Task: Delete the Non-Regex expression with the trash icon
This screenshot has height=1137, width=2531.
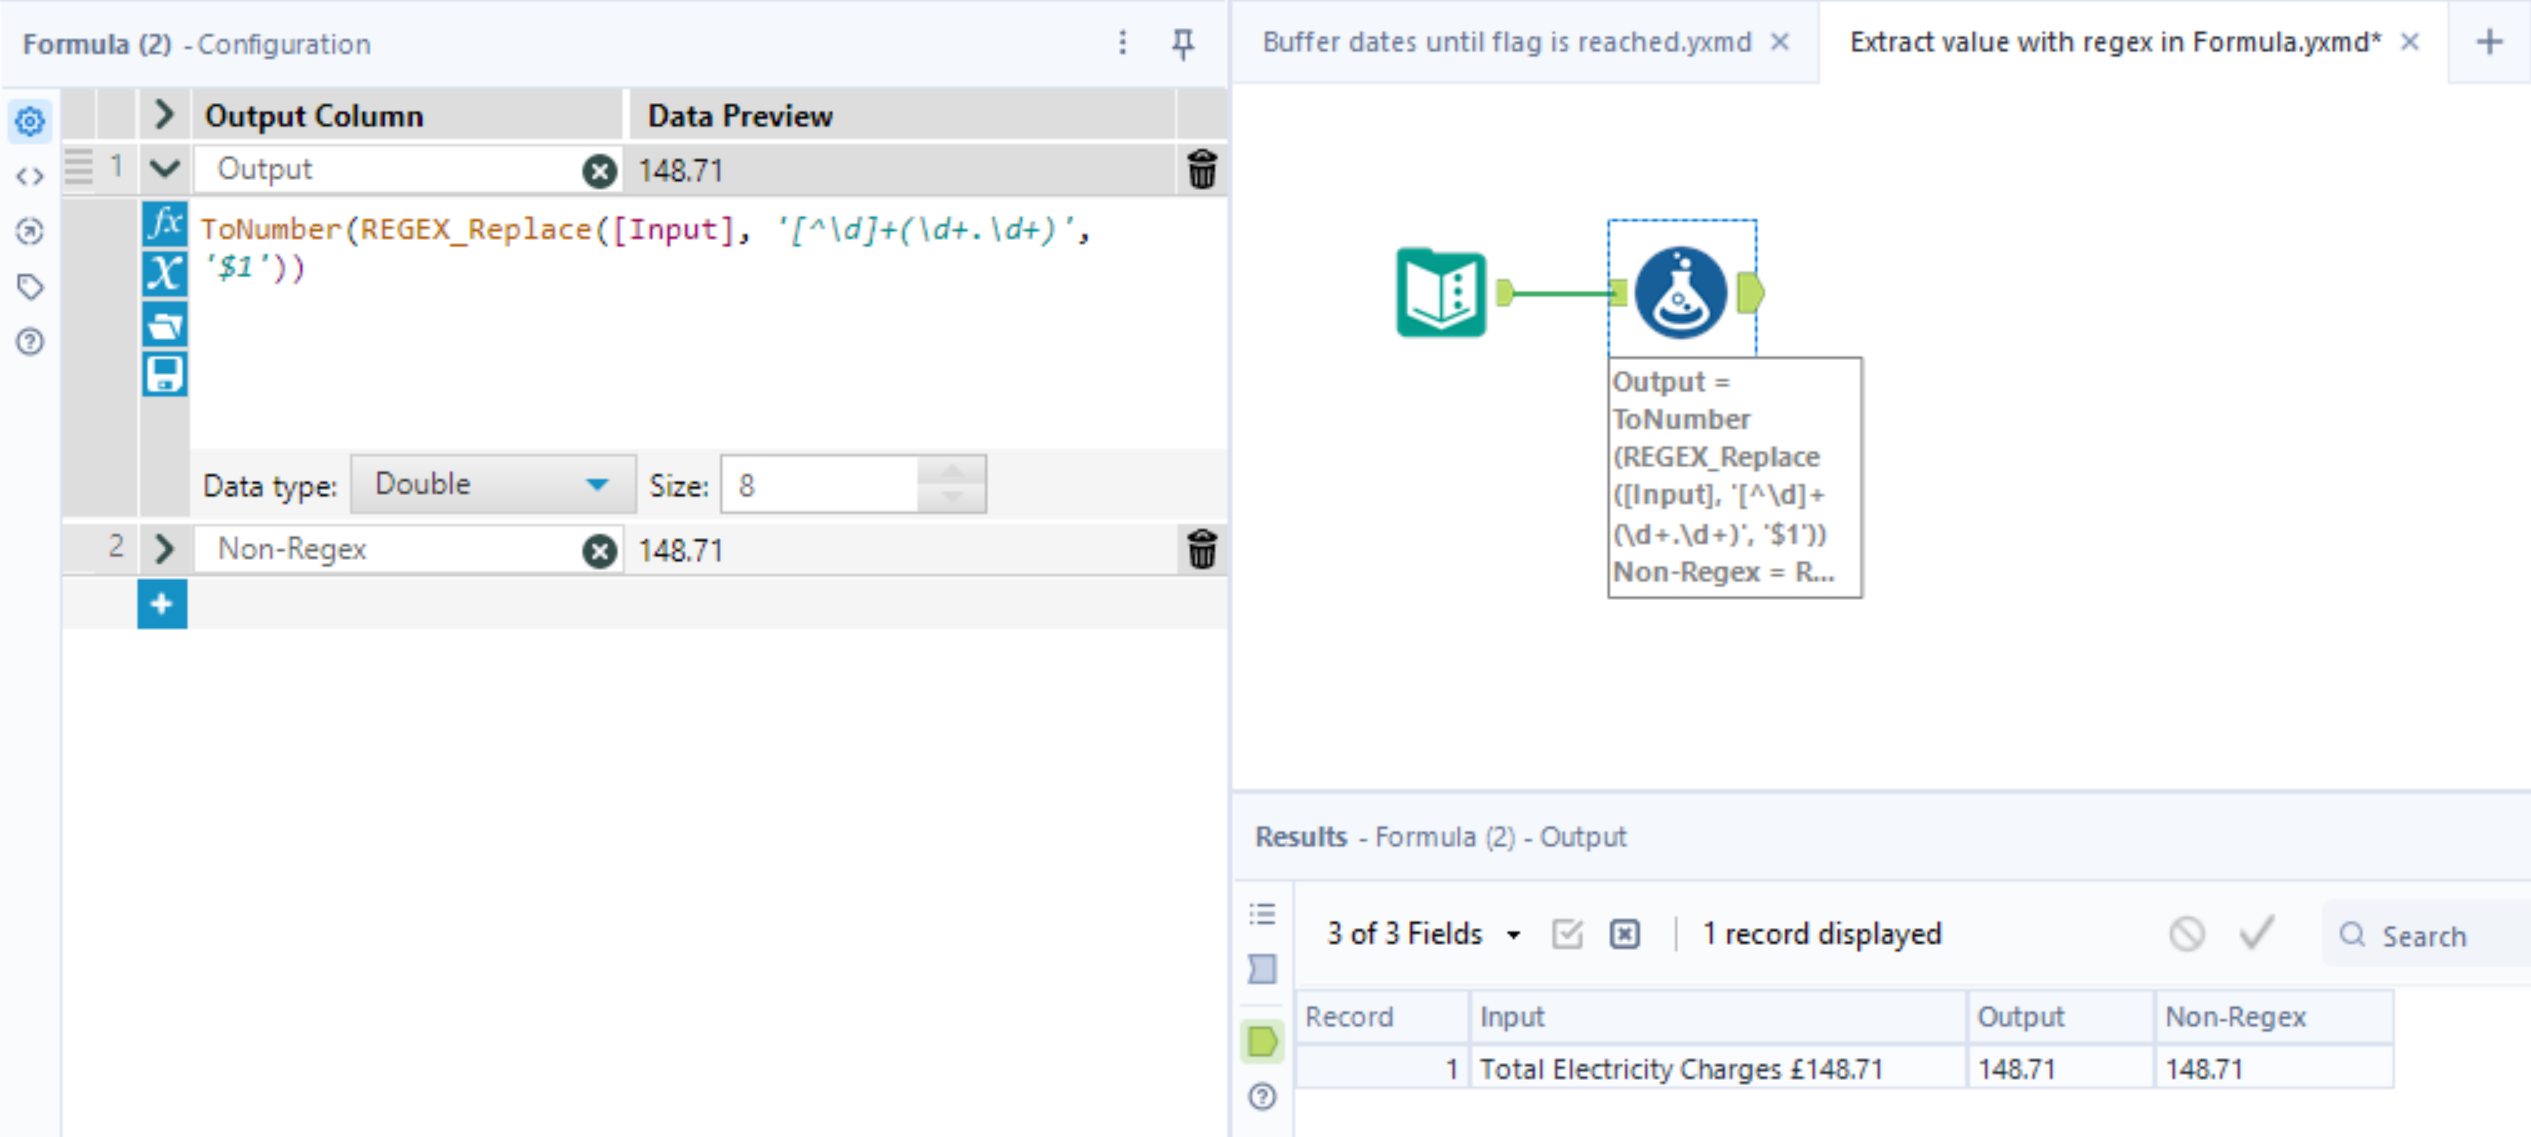Action: click(x=1201, y=549)
